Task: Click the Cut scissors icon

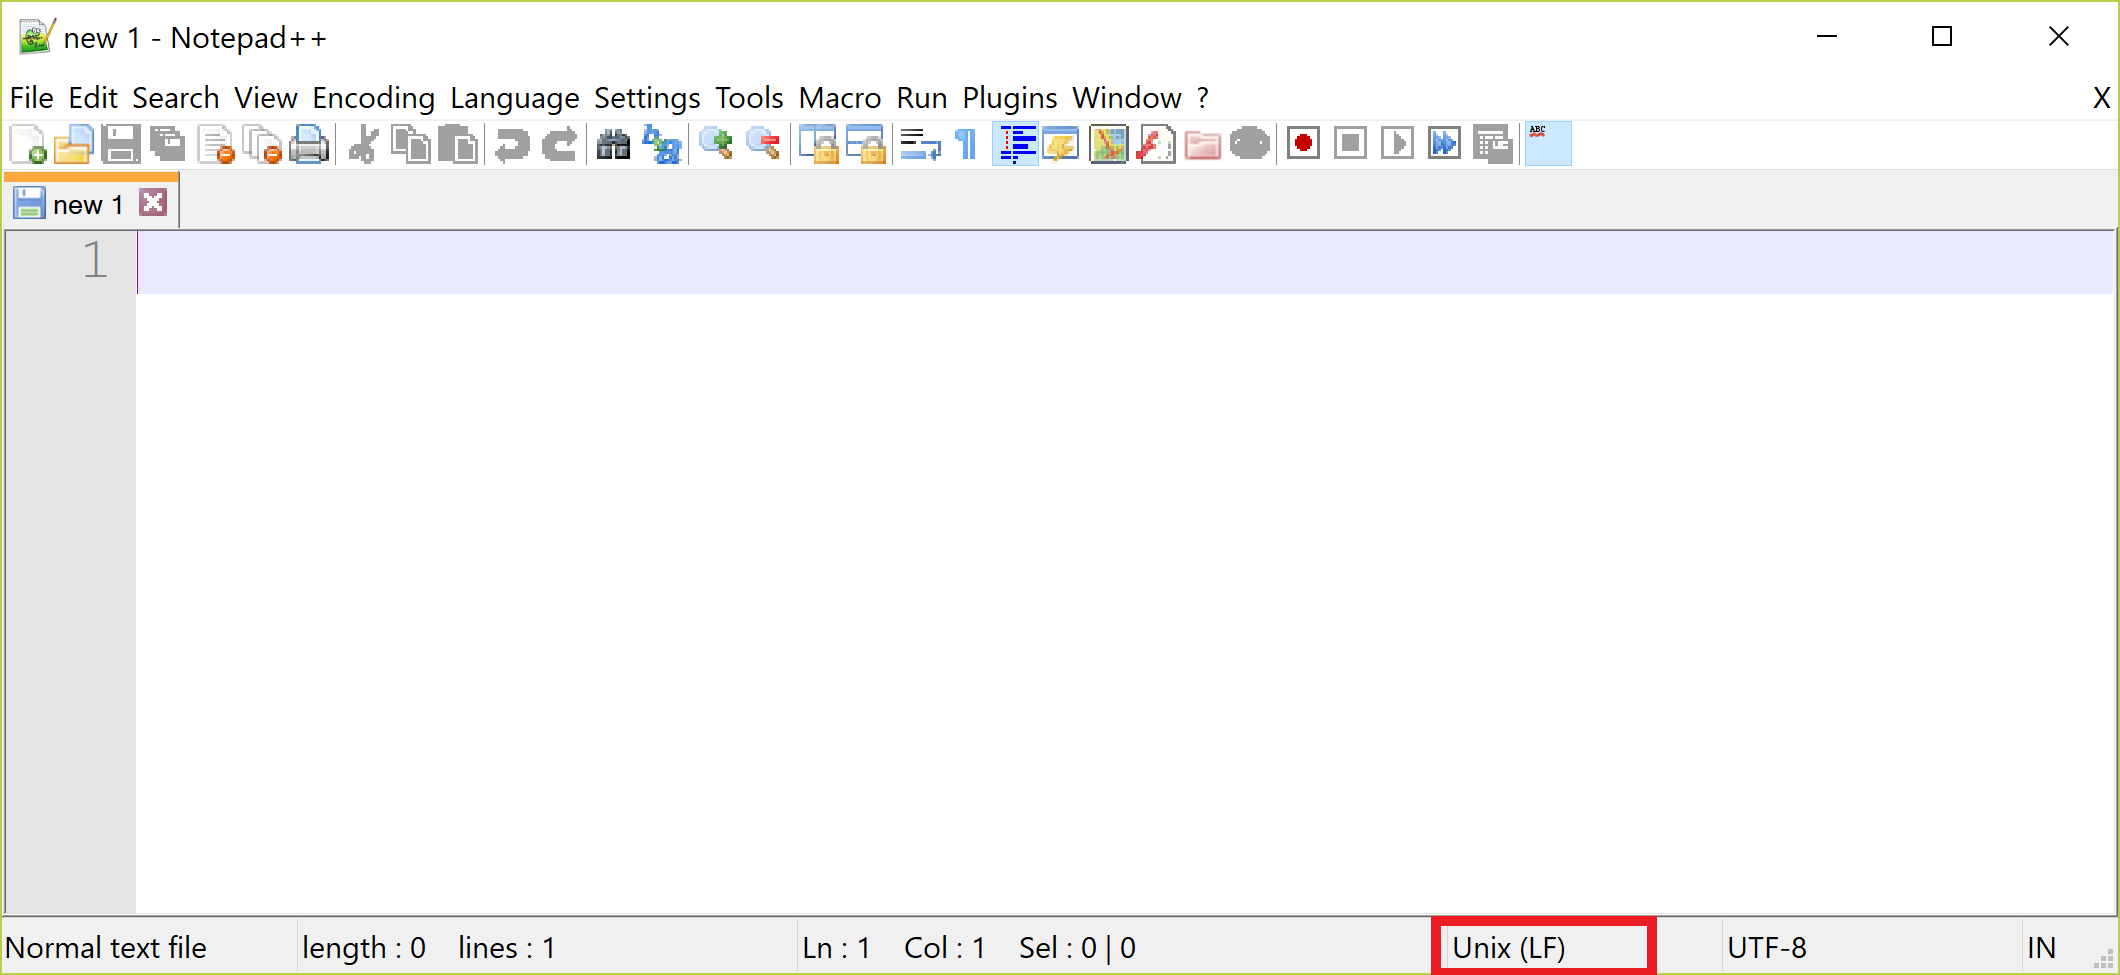Action: (364, 145)
